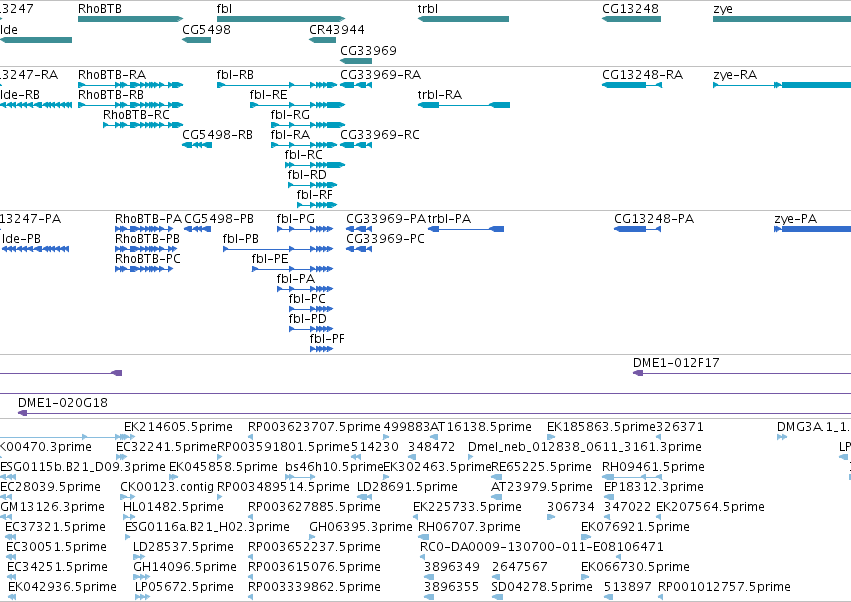Select the fbl-RC transcript label
Screen dimensions: 851x602
pyautogui.click(x=303, y=155)
